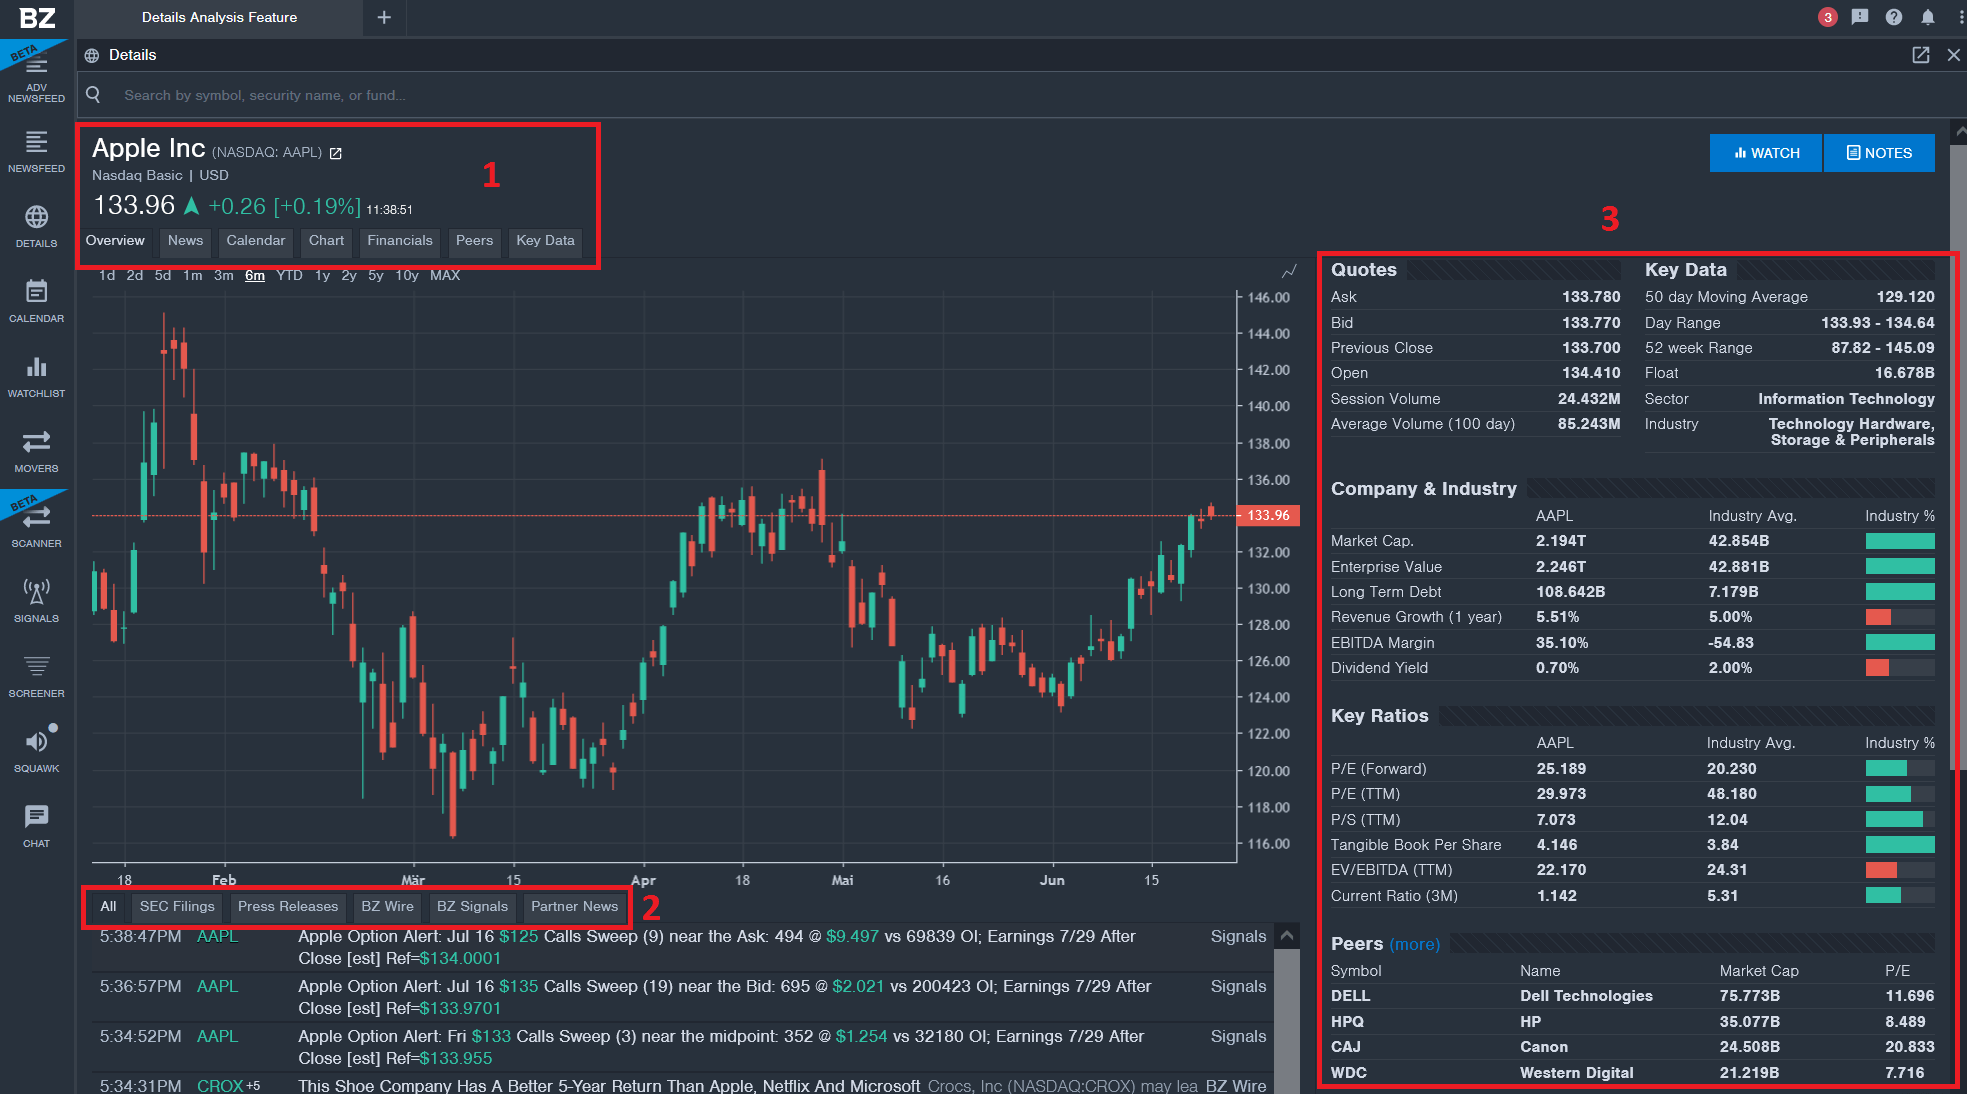Viewport: 1967px width, 1094px height.
Task: Select the 1y chart timeframe
Action: point(322,275)
